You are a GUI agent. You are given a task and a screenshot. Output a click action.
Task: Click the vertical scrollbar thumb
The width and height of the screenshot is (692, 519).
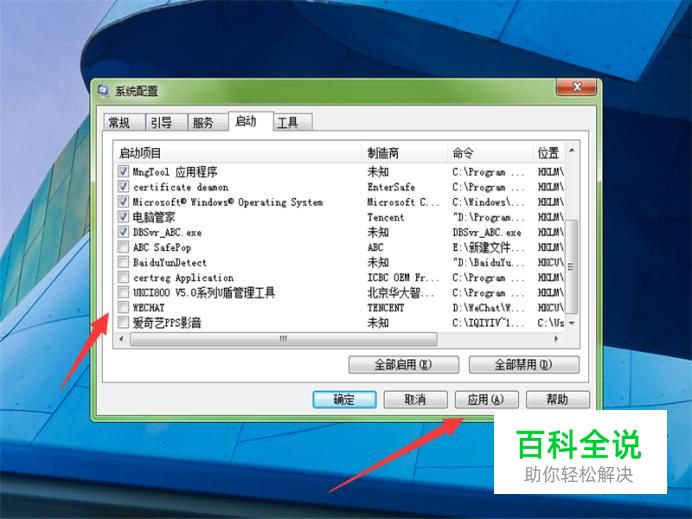click(x=572, y=267)
